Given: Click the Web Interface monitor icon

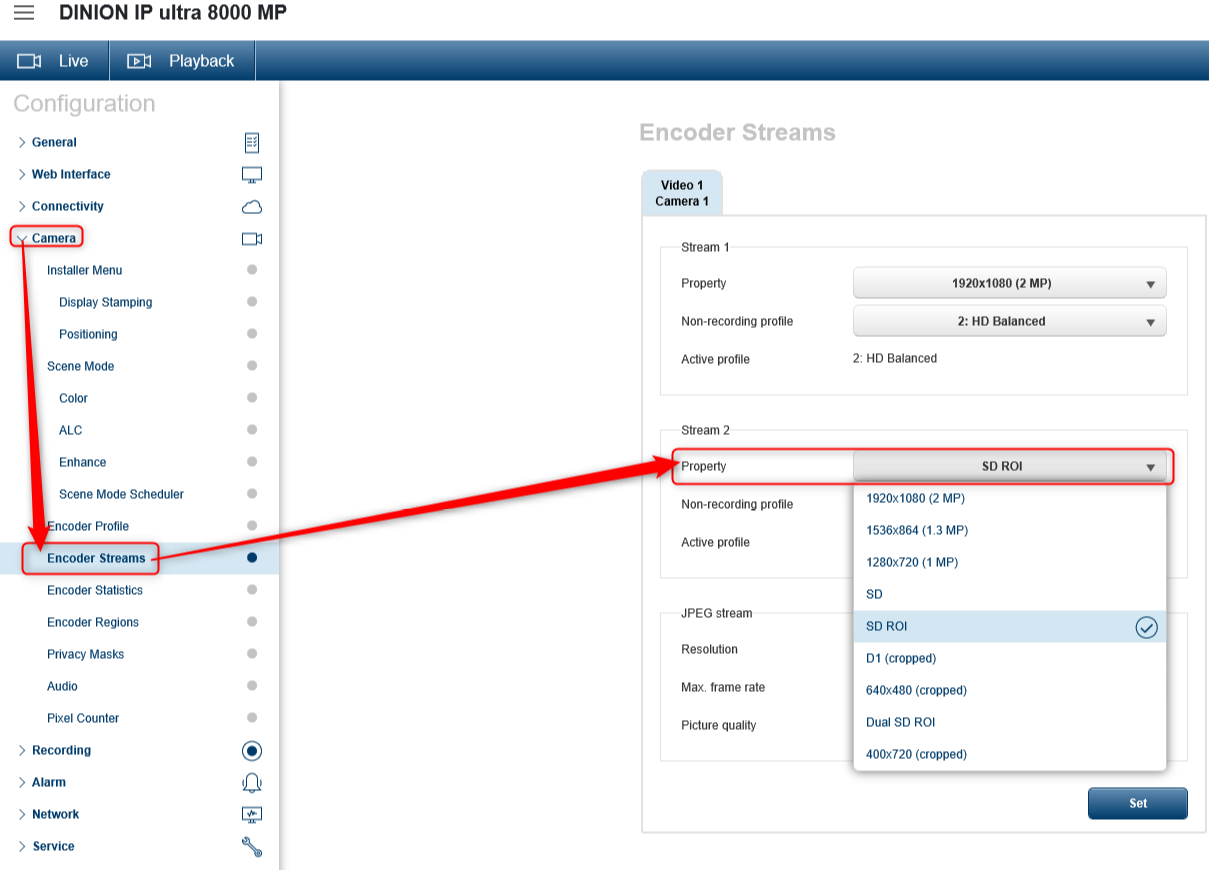Looking at the screenshot, I should pos(252,174).
